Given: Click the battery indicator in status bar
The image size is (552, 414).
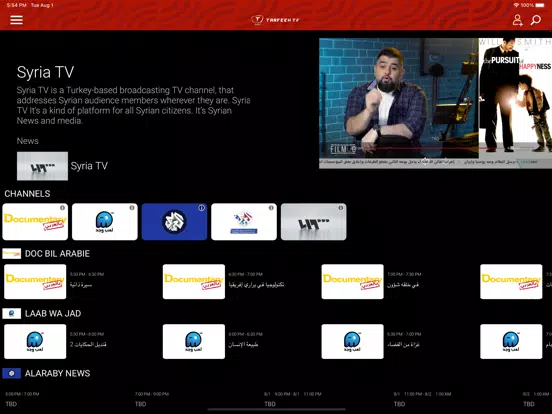Looking at the screenshot, I should click(540, 5).
